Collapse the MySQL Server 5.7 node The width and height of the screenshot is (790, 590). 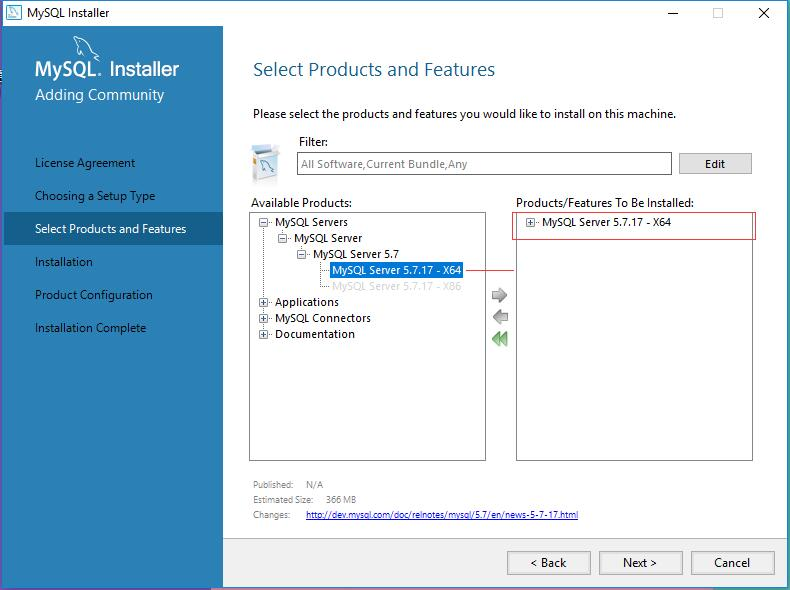301,254
